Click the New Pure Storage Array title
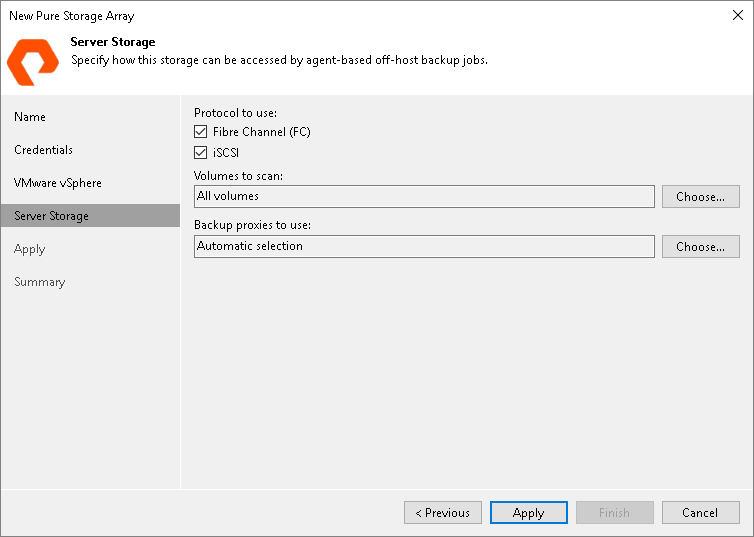Screen dimensions: 754x537 pos(72,16)
